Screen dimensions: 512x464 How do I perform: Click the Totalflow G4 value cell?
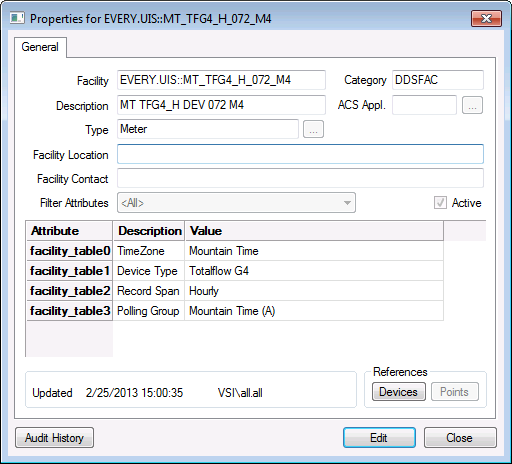pyautogui.click(x=314, y=271)
